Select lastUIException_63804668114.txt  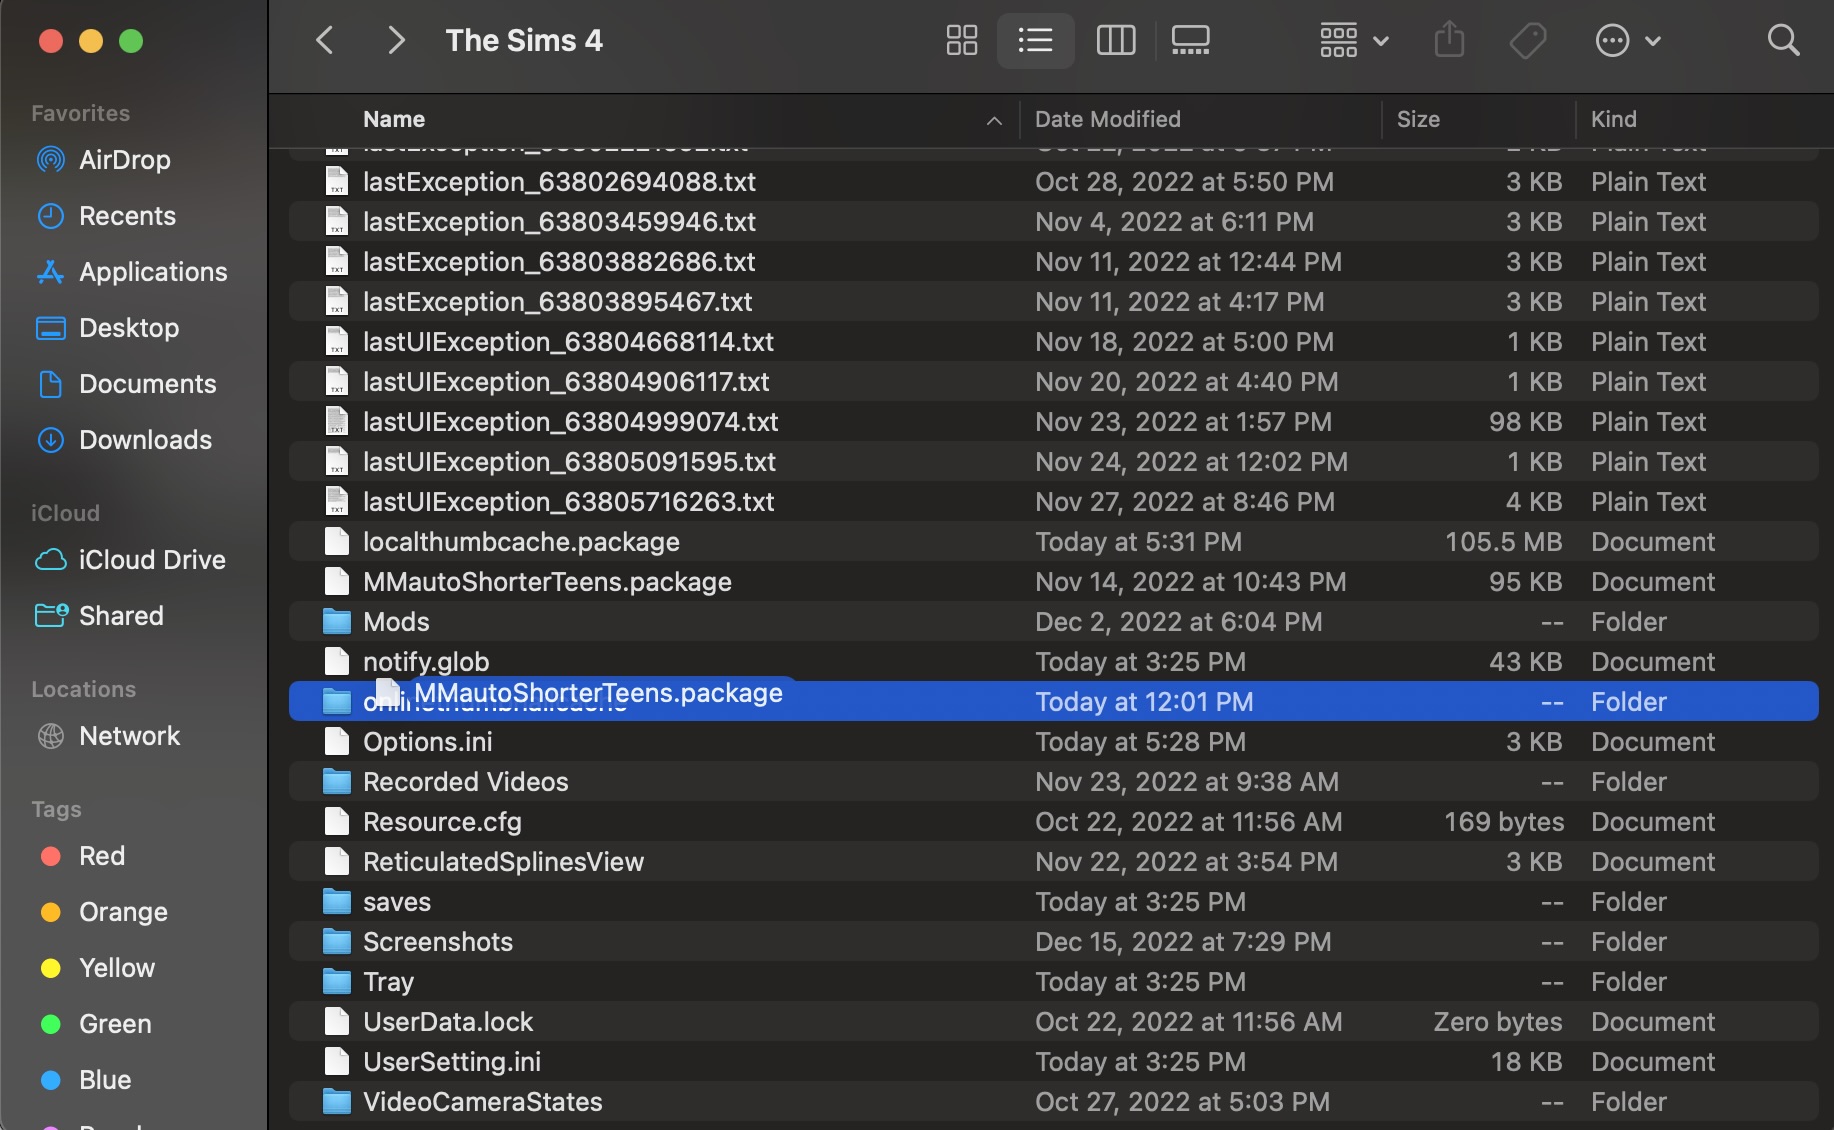1053,342
